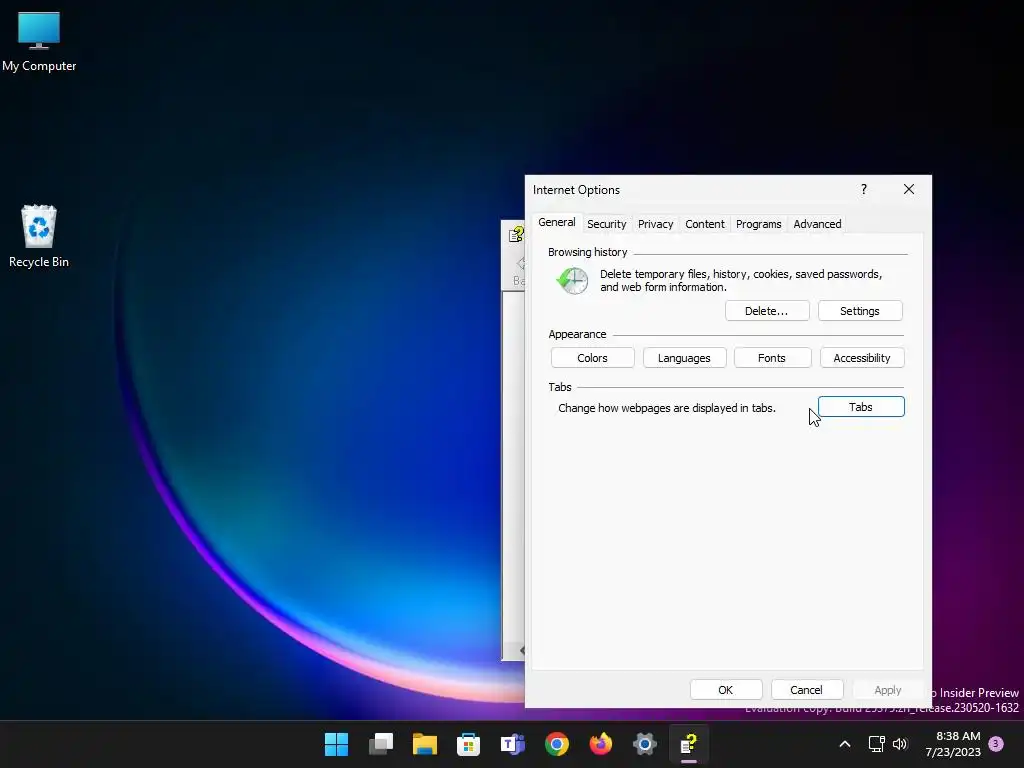Open volume control tray icon
1024x768 pixels.
pyautogui.click(x=900, y=744)
